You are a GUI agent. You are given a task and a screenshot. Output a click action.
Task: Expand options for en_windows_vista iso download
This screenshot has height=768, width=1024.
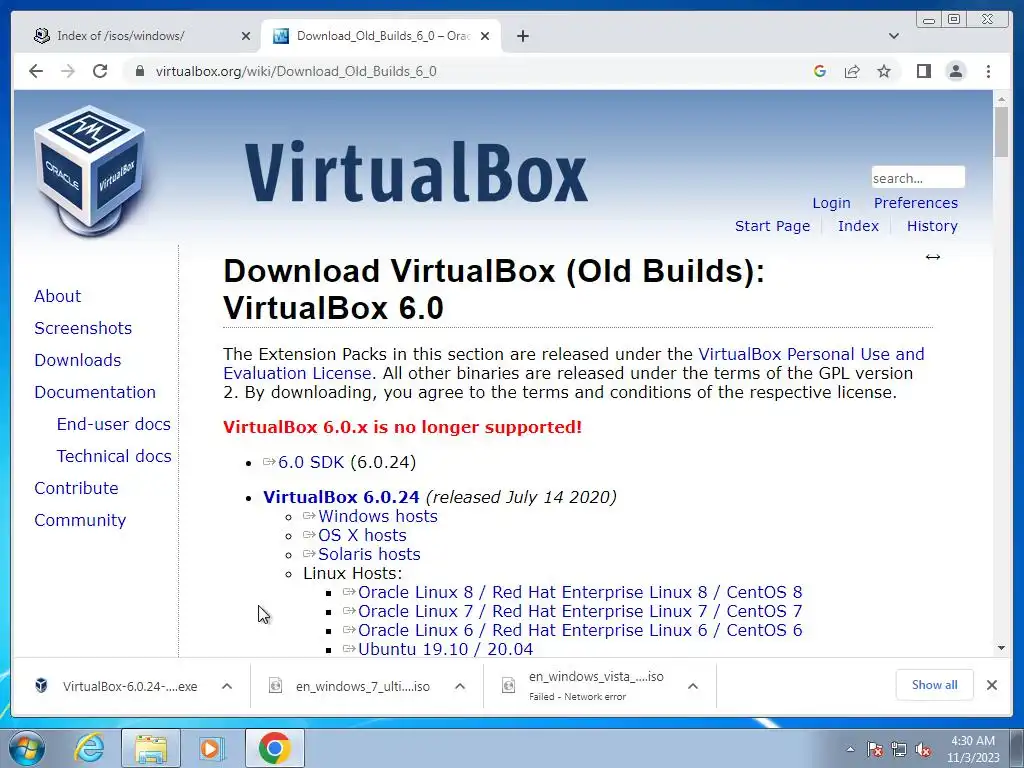click(x=693, y=686)
